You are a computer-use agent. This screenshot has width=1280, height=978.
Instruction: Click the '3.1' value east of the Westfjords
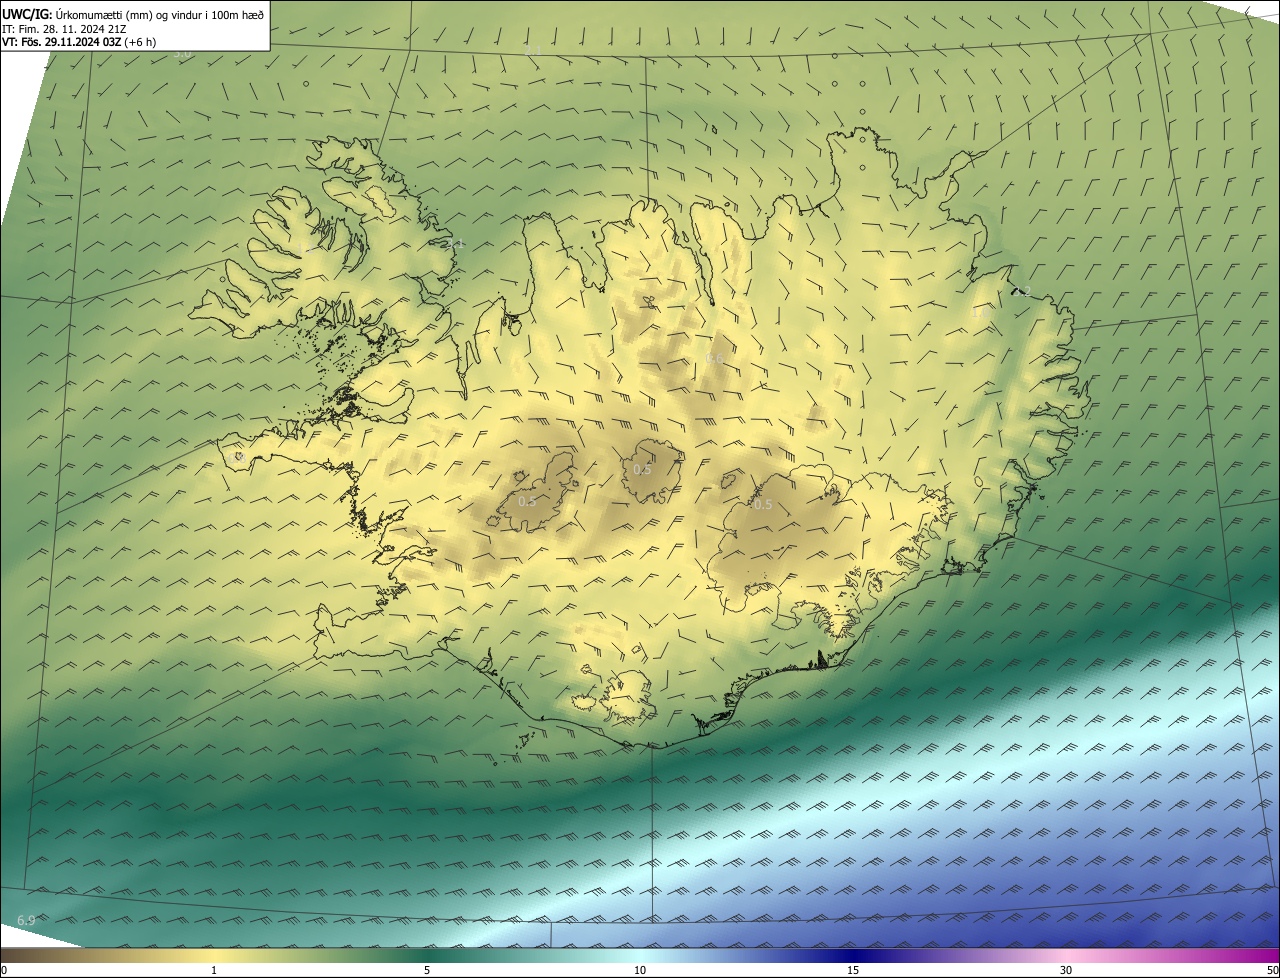pos(455,244)
